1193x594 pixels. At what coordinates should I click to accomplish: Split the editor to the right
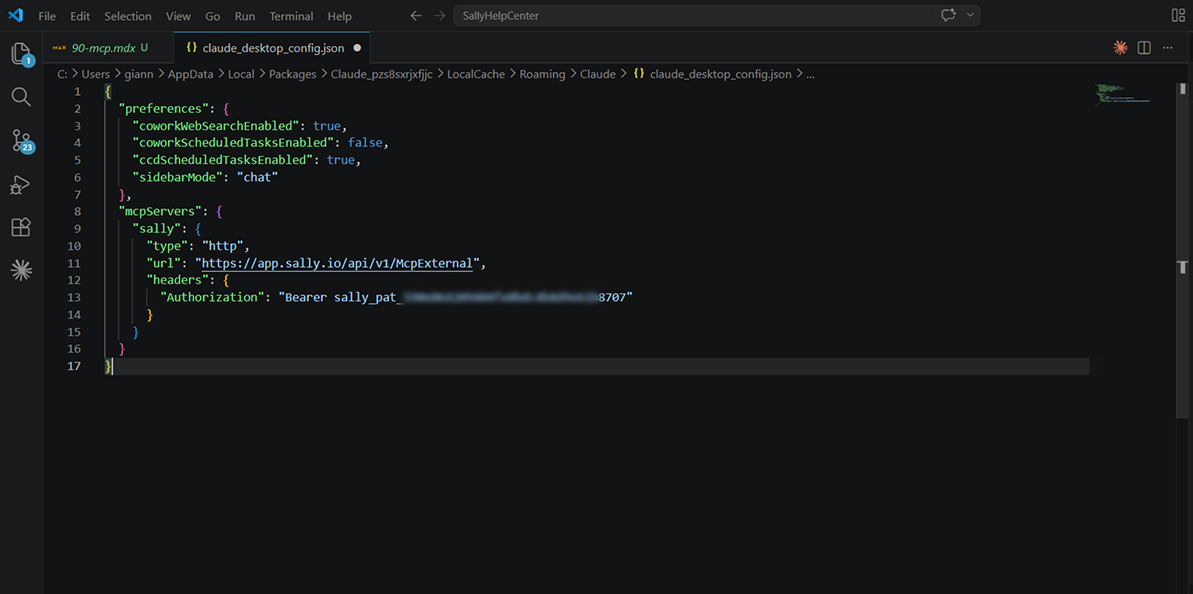1144,48
